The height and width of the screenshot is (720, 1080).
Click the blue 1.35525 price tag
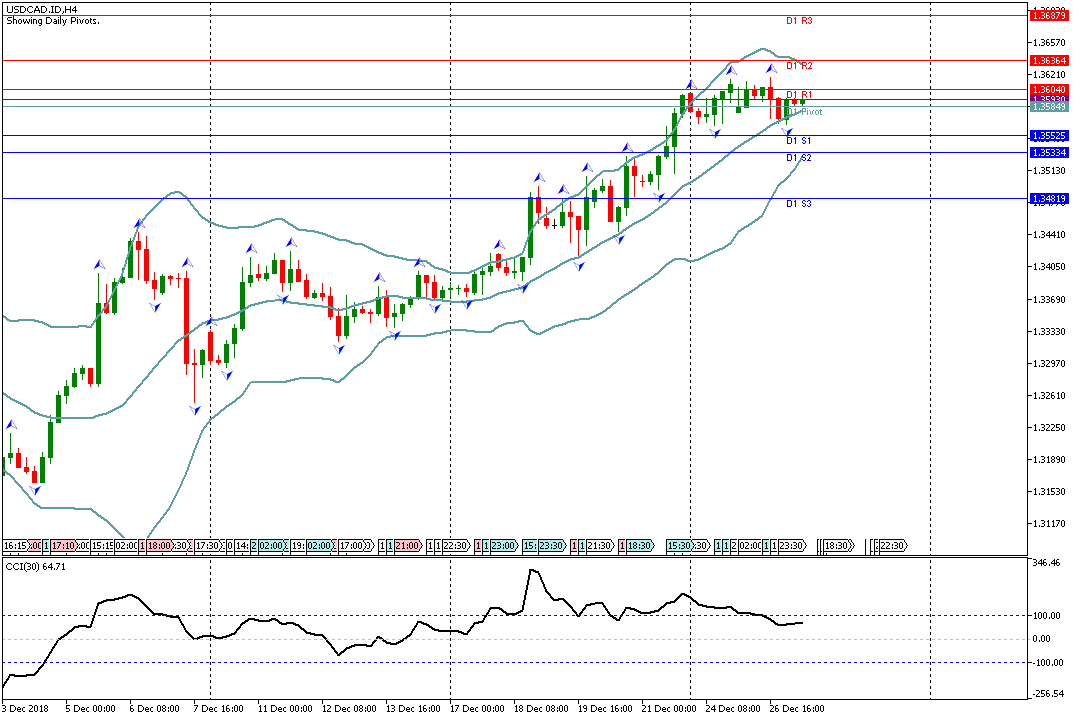(x=1049, y=136)
